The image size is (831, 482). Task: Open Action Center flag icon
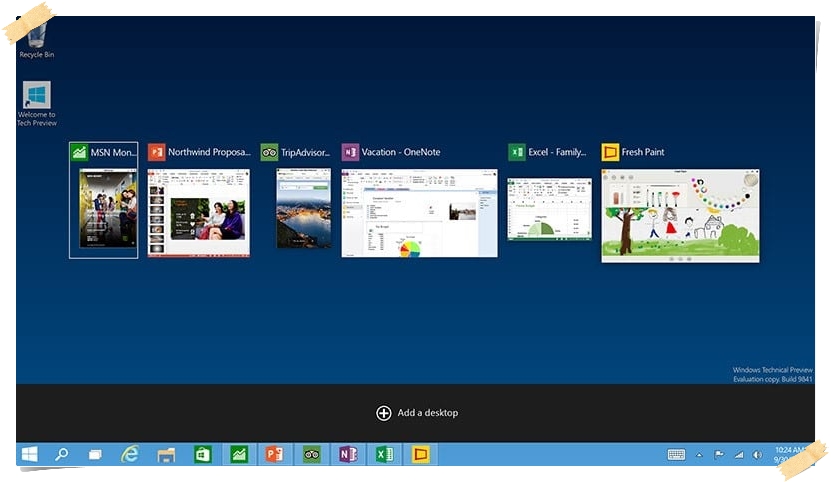719,454
